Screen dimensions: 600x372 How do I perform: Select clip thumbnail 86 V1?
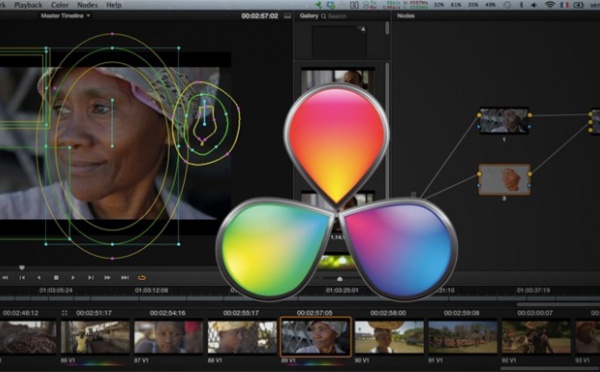[x=95, y=337]
